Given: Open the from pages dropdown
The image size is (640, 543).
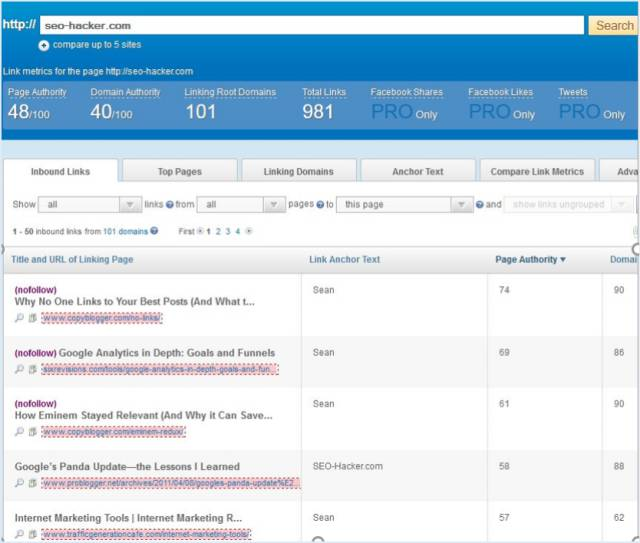Looking at the screenshot, I should [x=241, y=205].
